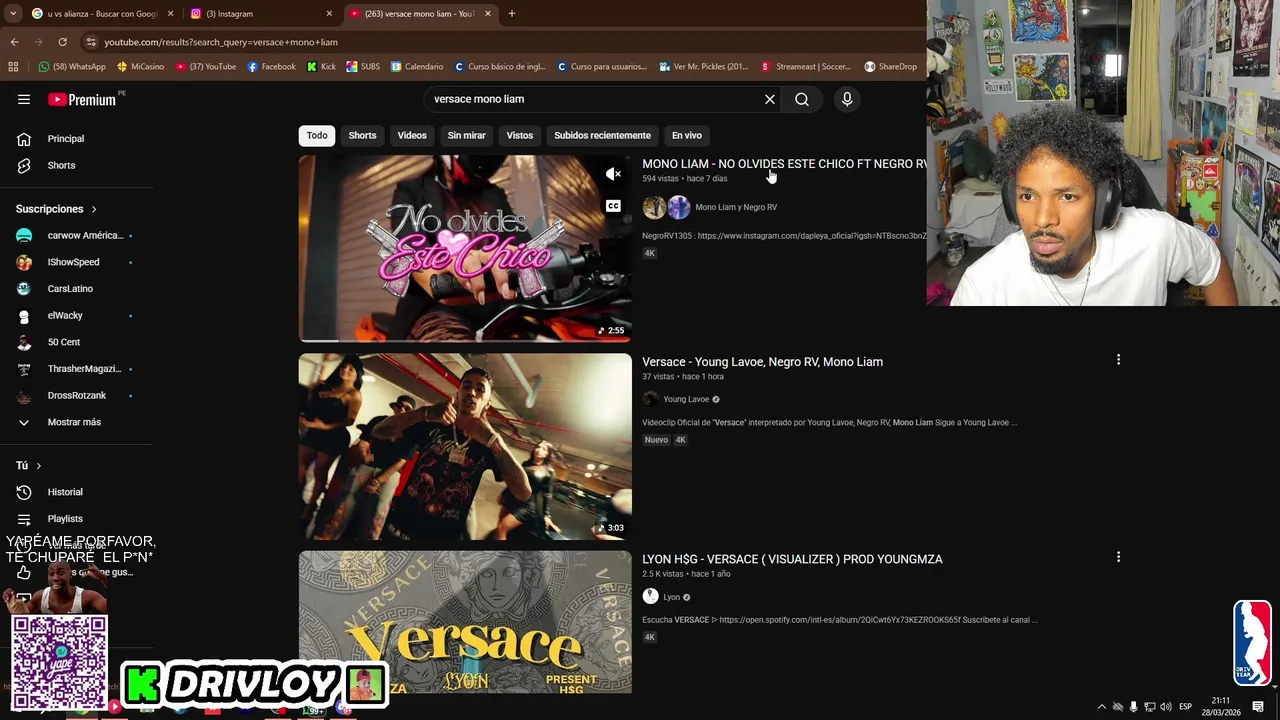Open the Young Lavoe channel link
The width and height of the screenshot is (1280, 720).
point(686,399)
